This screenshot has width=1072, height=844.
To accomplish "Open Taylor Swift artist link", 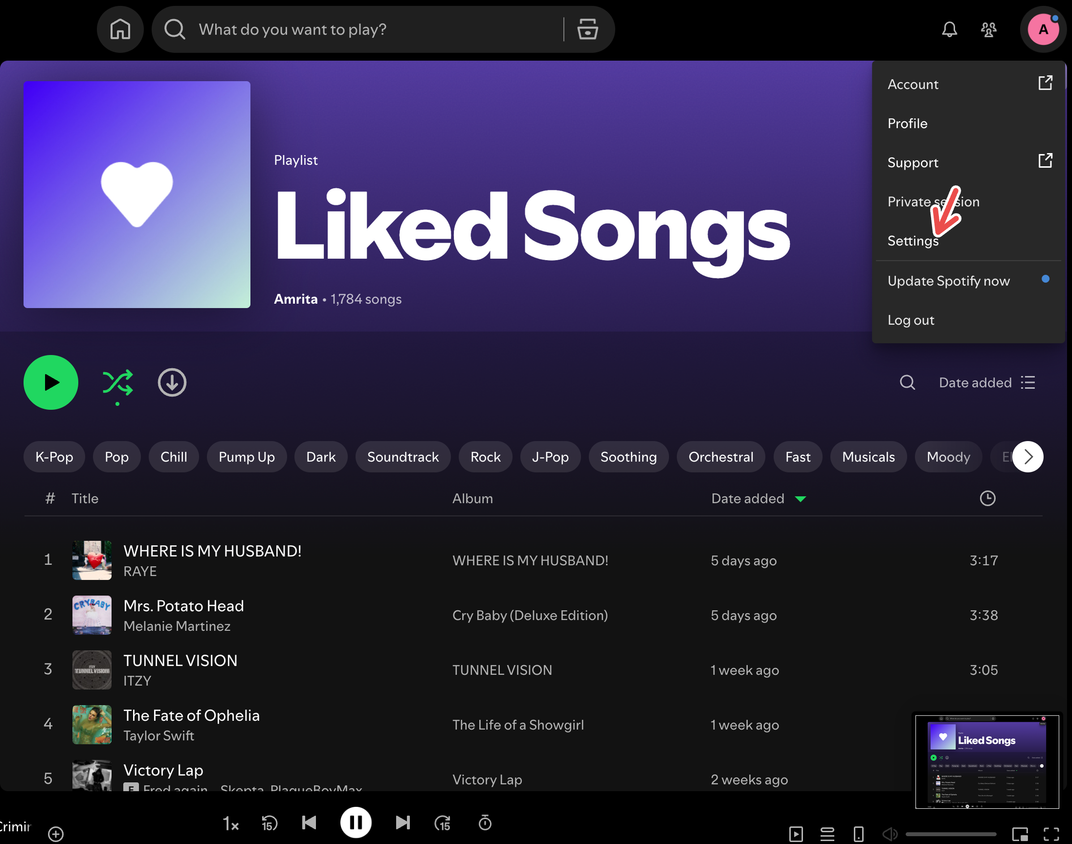I will tap(159, 735).
